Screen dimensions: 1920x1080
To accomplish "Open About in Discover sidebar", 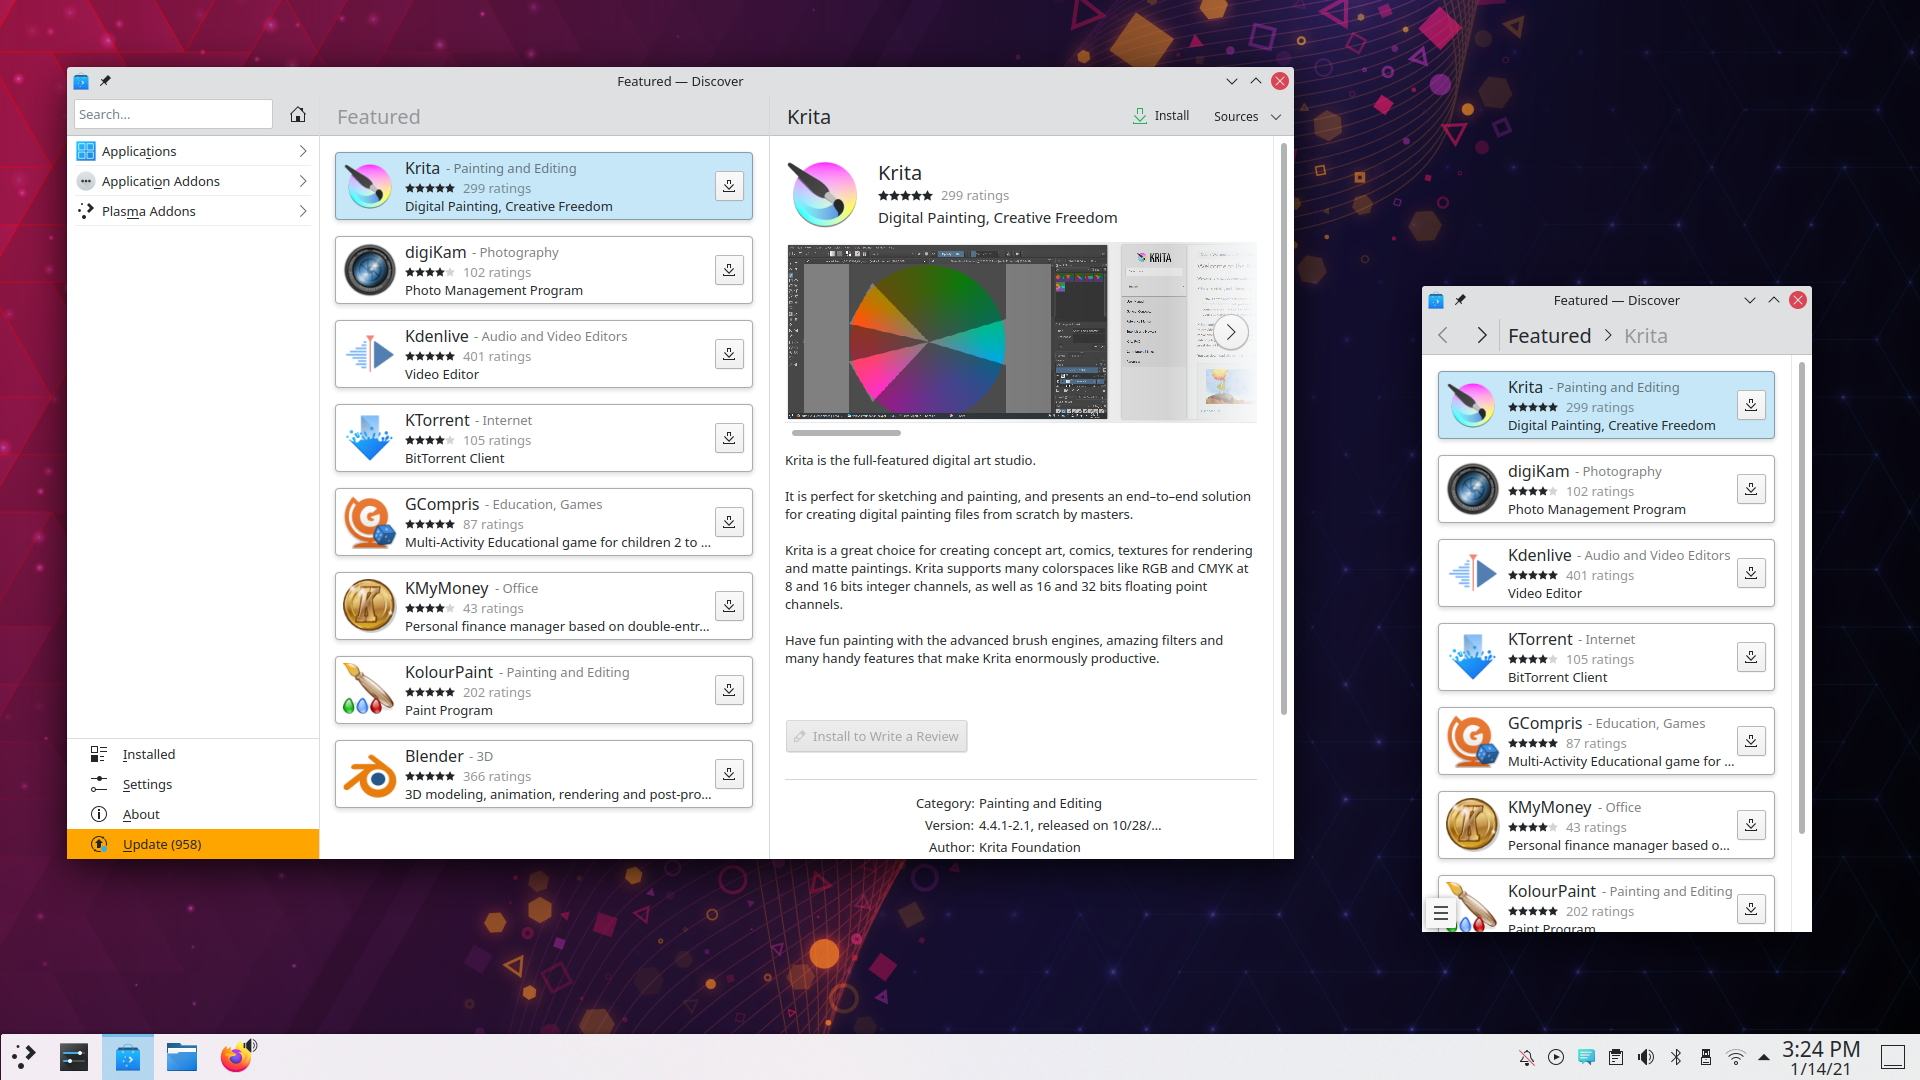I will click(193, 814).
